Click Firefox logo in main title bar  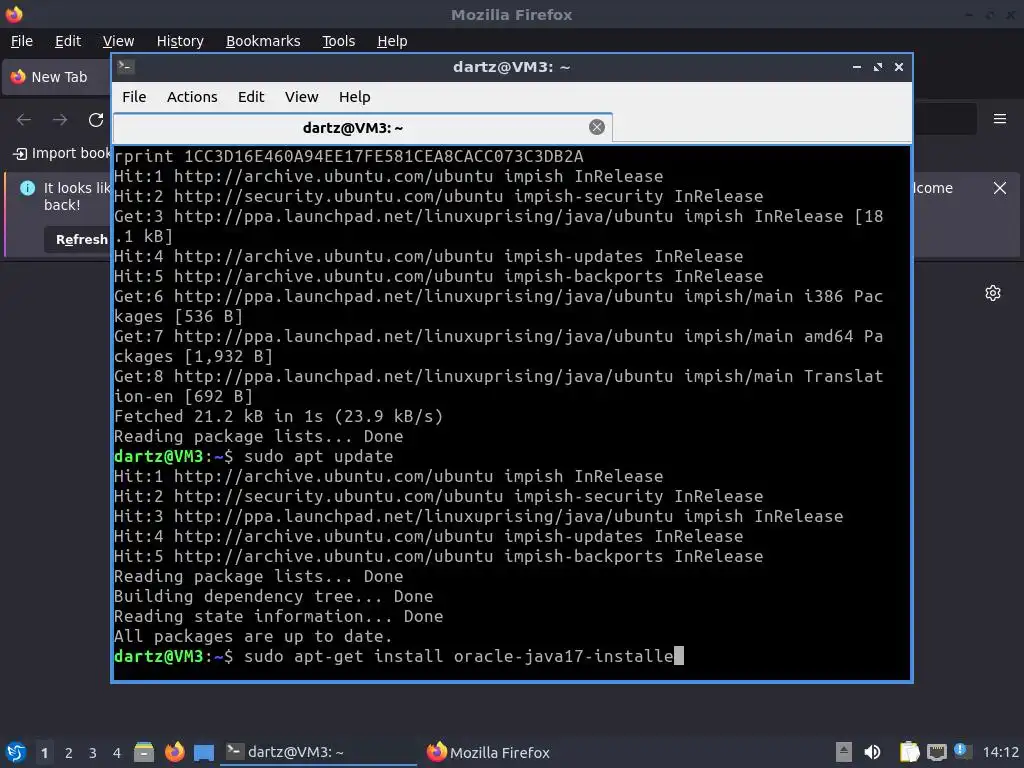14,14
